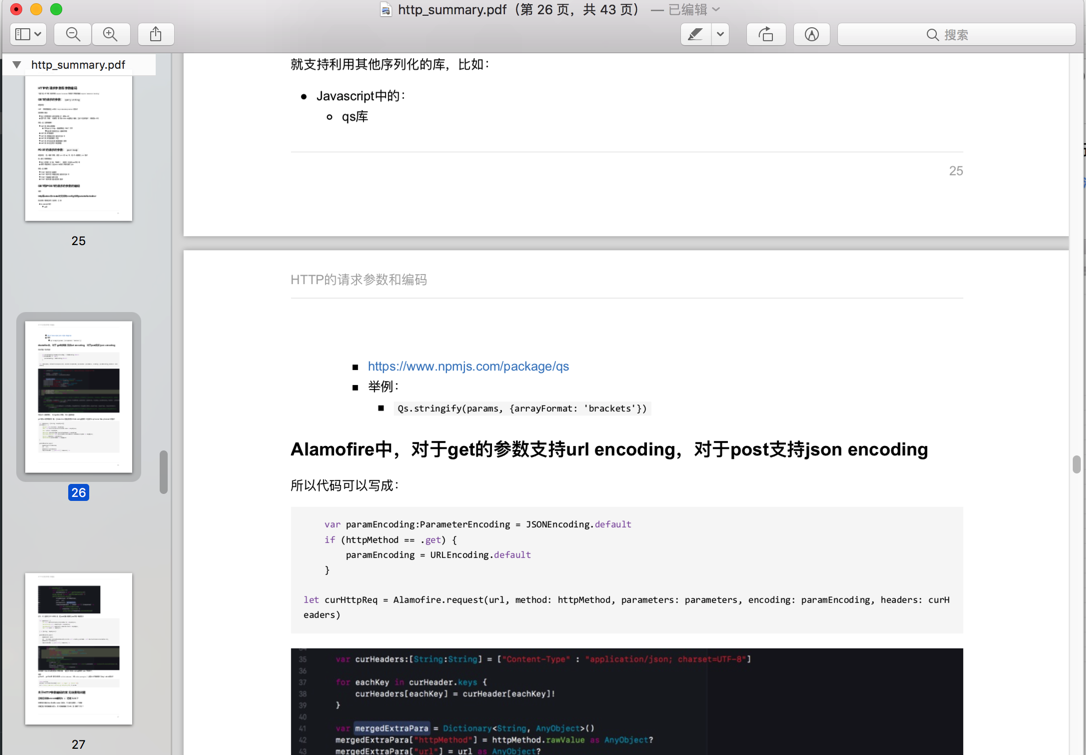Click the sidebar scrollbar handle
Viewport: 1086px width, 755px height.
[x=163, y=472]
